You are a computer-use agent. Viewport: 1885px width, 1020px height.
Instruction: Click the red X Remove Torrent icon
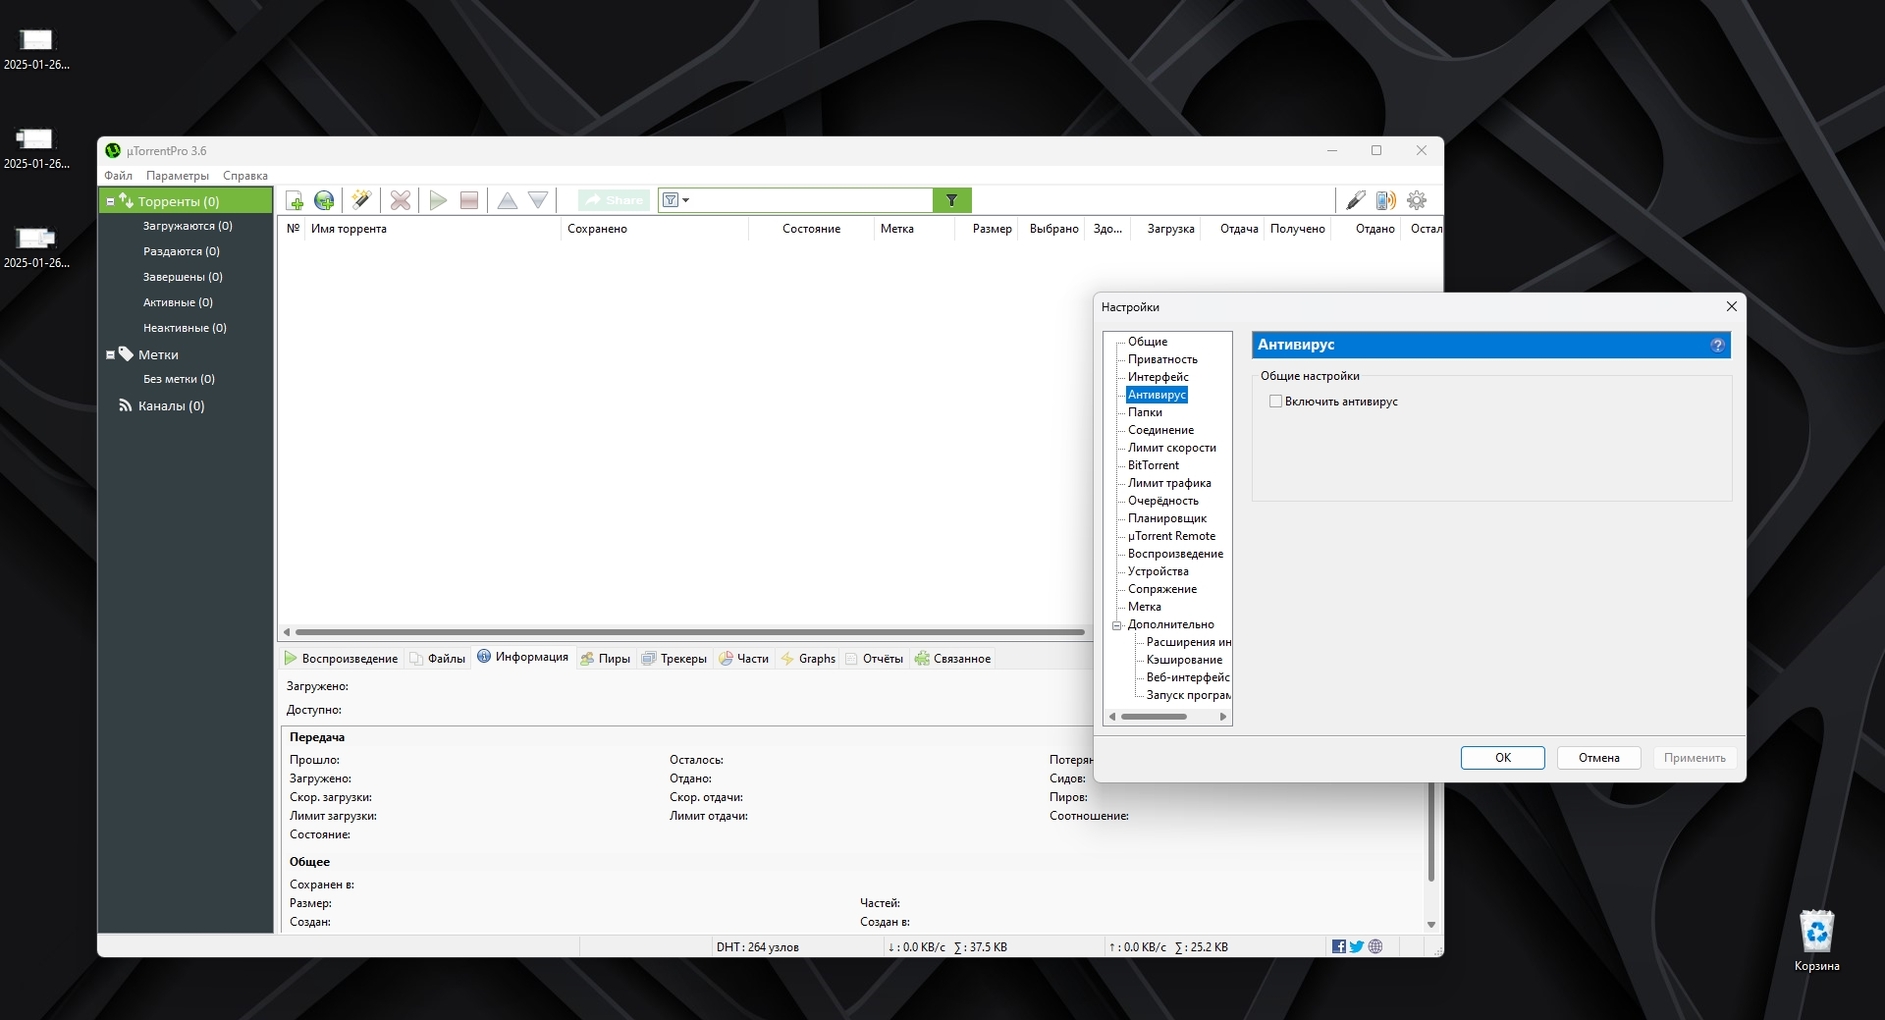click(400, 201)
